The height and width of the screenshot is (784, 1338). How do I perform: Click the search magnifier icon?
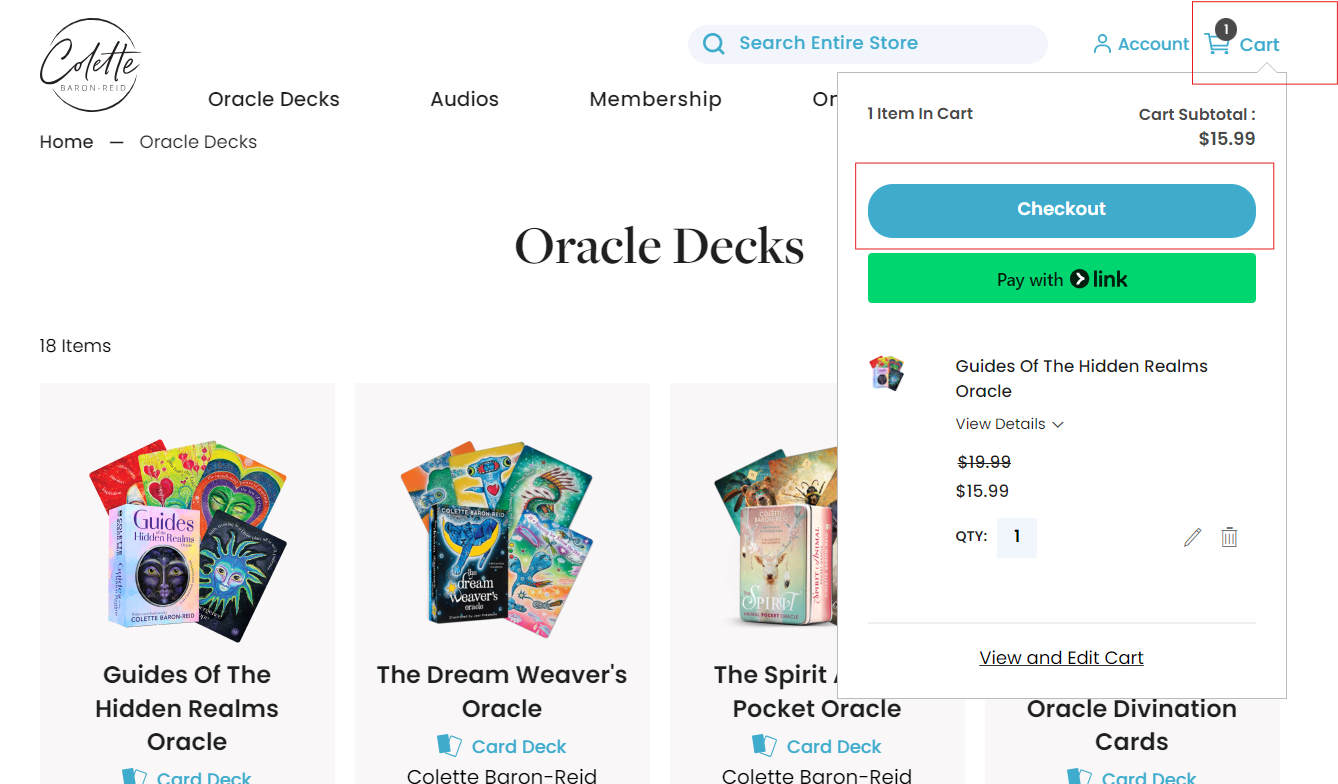(713, 44)
